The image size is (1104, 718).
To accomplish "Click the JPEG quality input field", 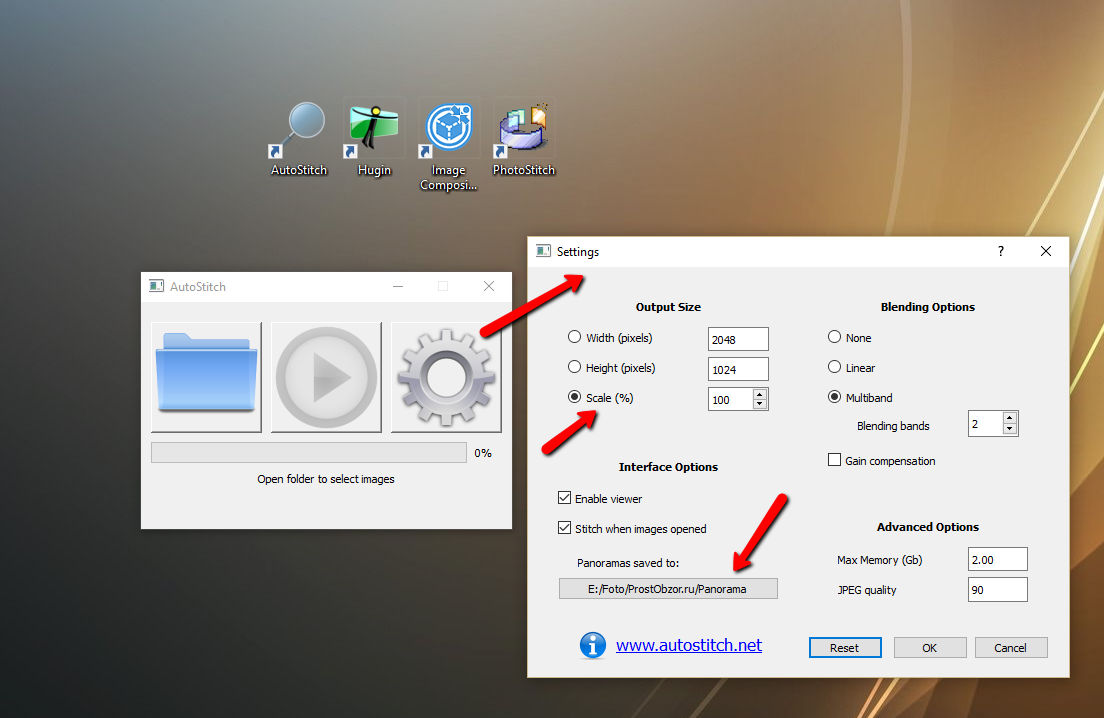I will (997, 590).
